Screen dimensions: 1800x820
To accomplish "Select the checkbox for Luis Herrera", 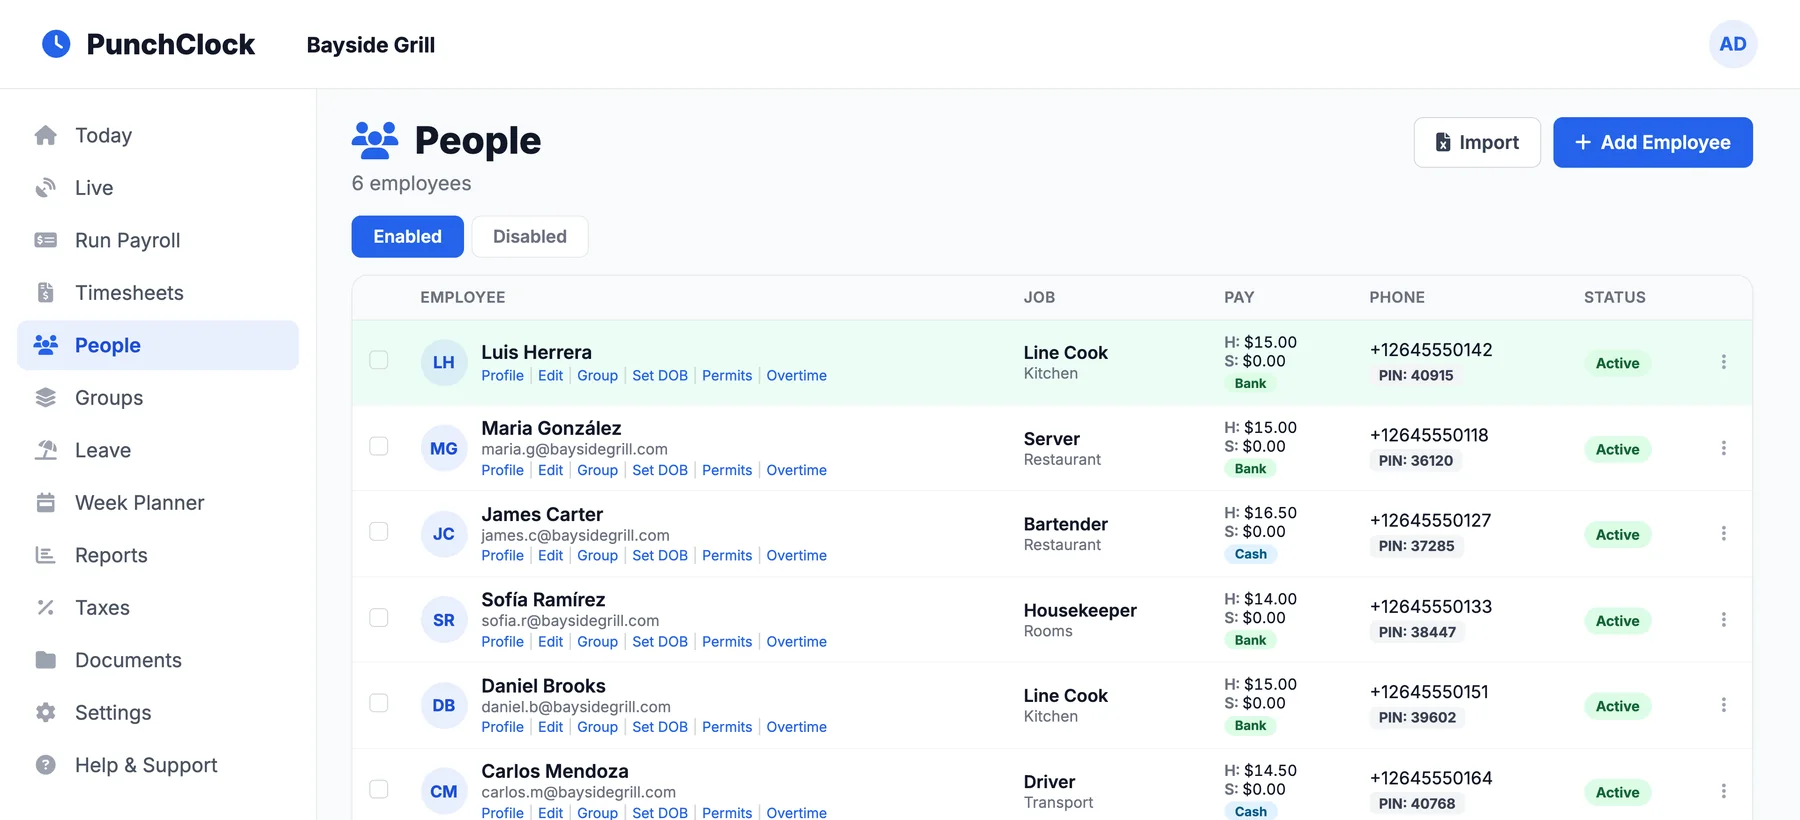I will (379, 360).
